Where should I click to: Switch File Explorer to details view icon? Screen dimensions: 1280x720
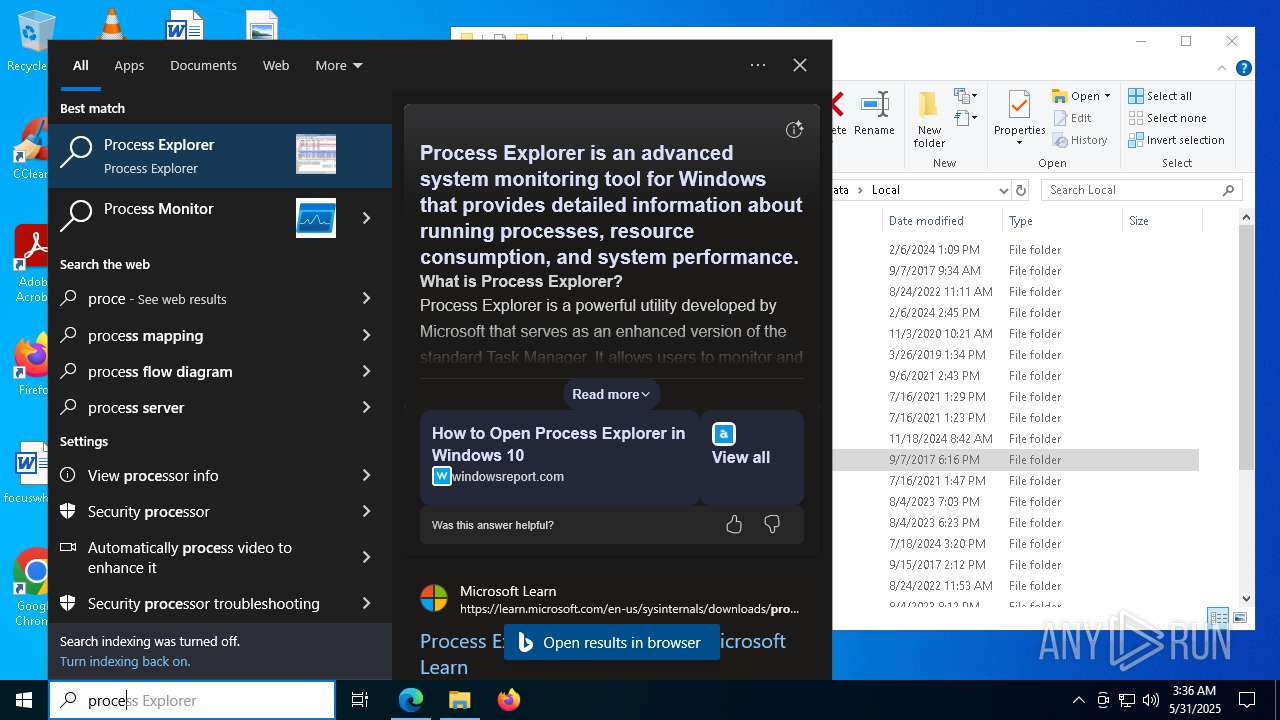click(1218, 617)
